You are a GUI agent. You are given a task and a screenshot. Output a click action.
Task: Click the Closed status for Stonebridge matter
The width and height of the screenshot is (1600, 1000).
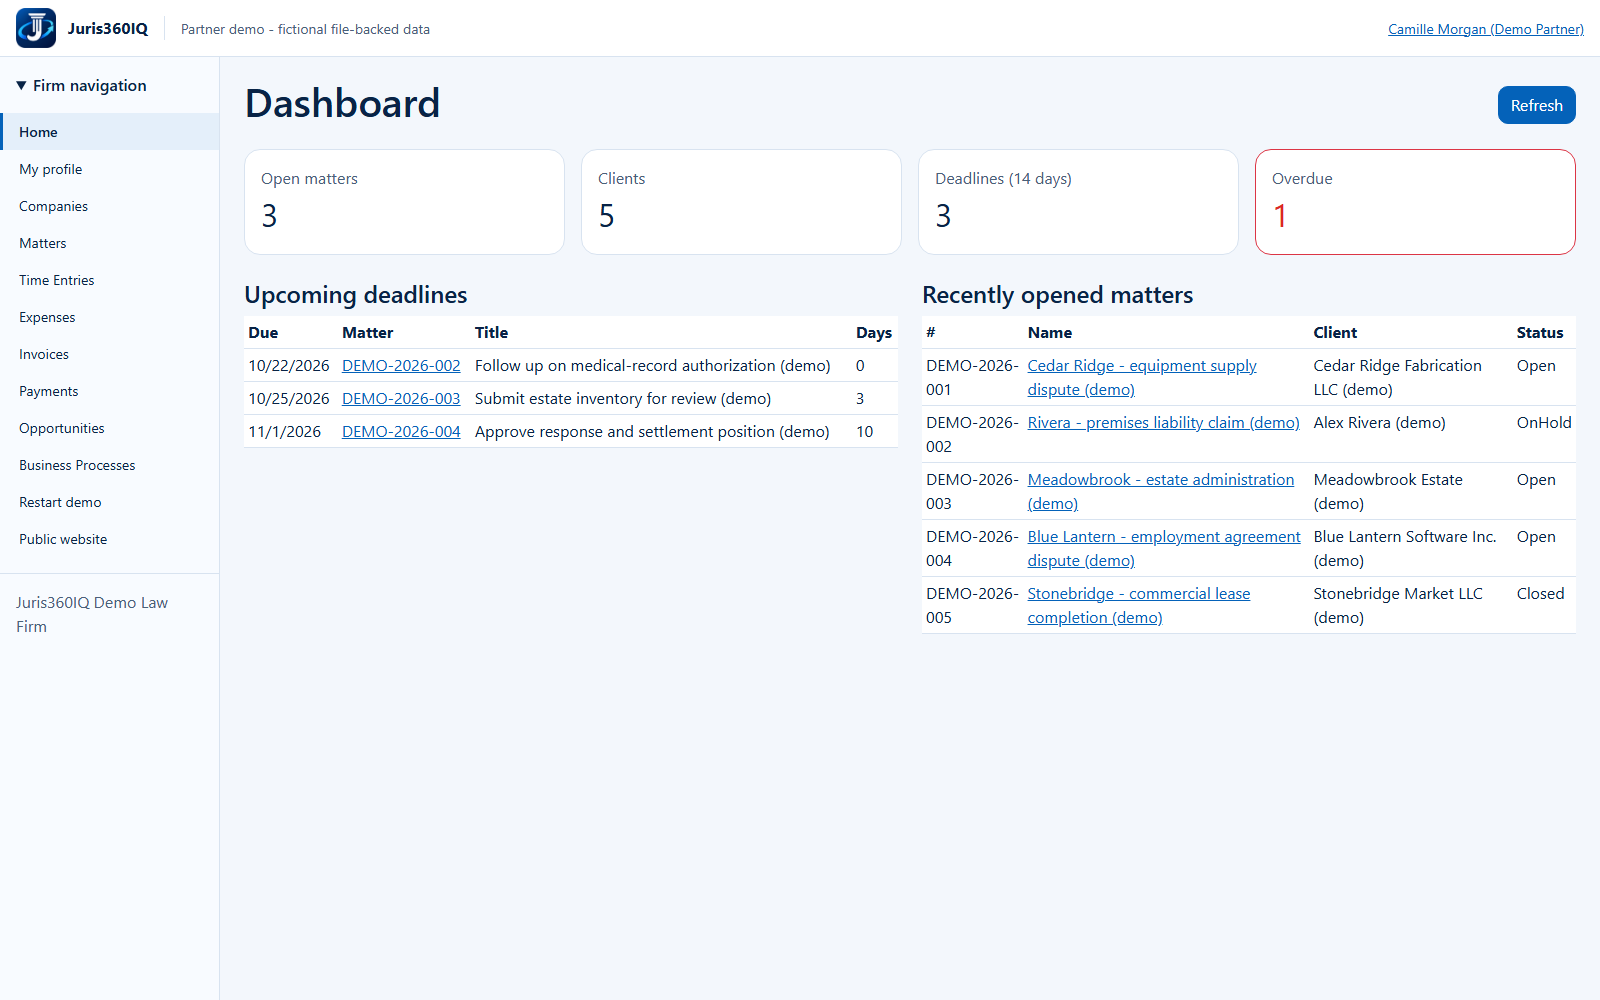click(1540, 594)
